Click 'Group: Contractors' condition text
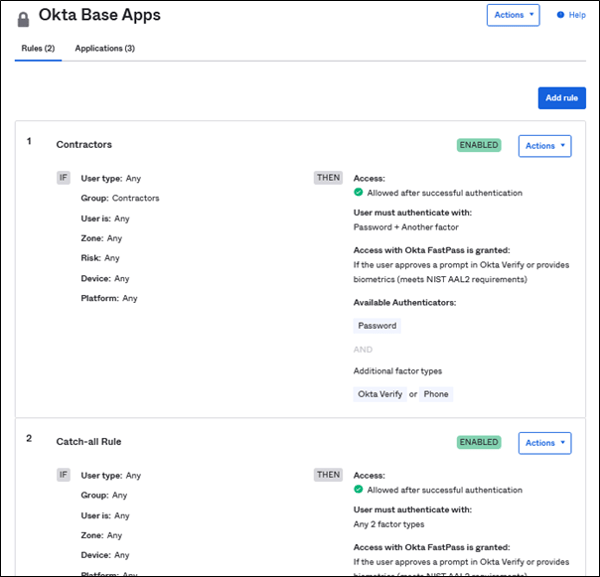600x577 pixels. tap(120, 198)
